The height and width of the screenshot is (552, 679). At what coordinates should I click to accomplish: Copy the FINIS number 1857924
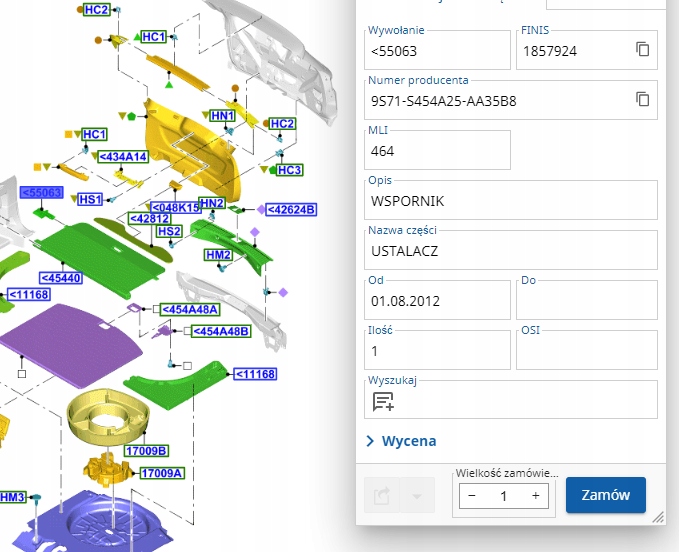point(643,50)
